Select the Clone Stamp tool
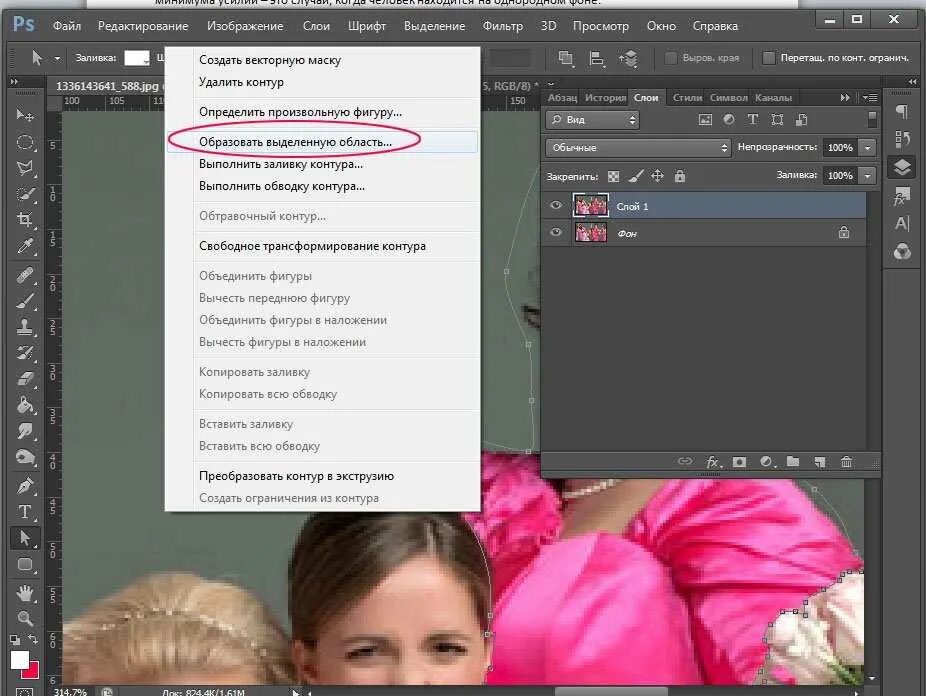This screenshot has height=696, width=926. pos(25,327)
